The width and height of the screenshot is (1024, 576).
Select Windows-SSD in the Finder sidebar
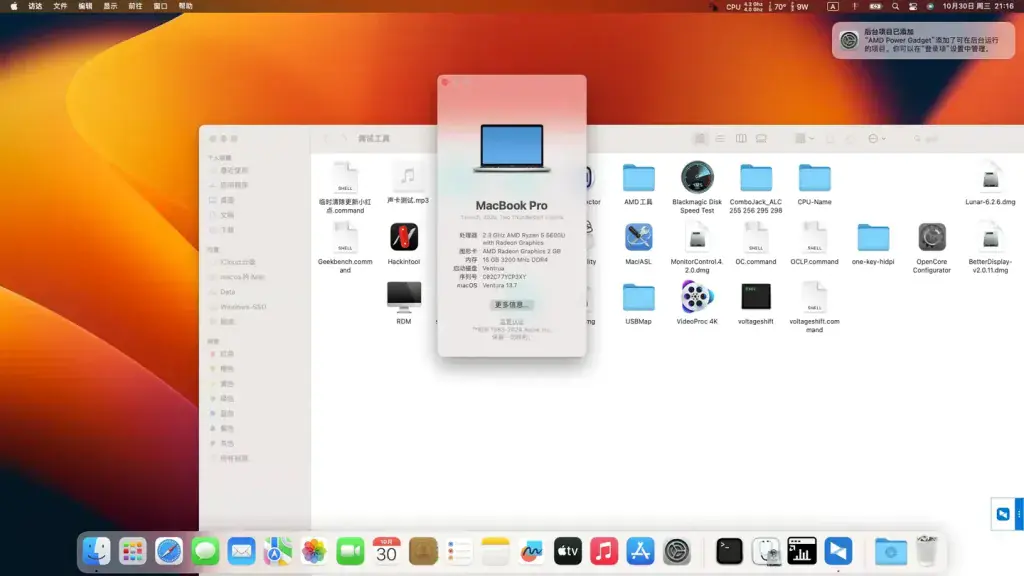(x=243, y=307)
